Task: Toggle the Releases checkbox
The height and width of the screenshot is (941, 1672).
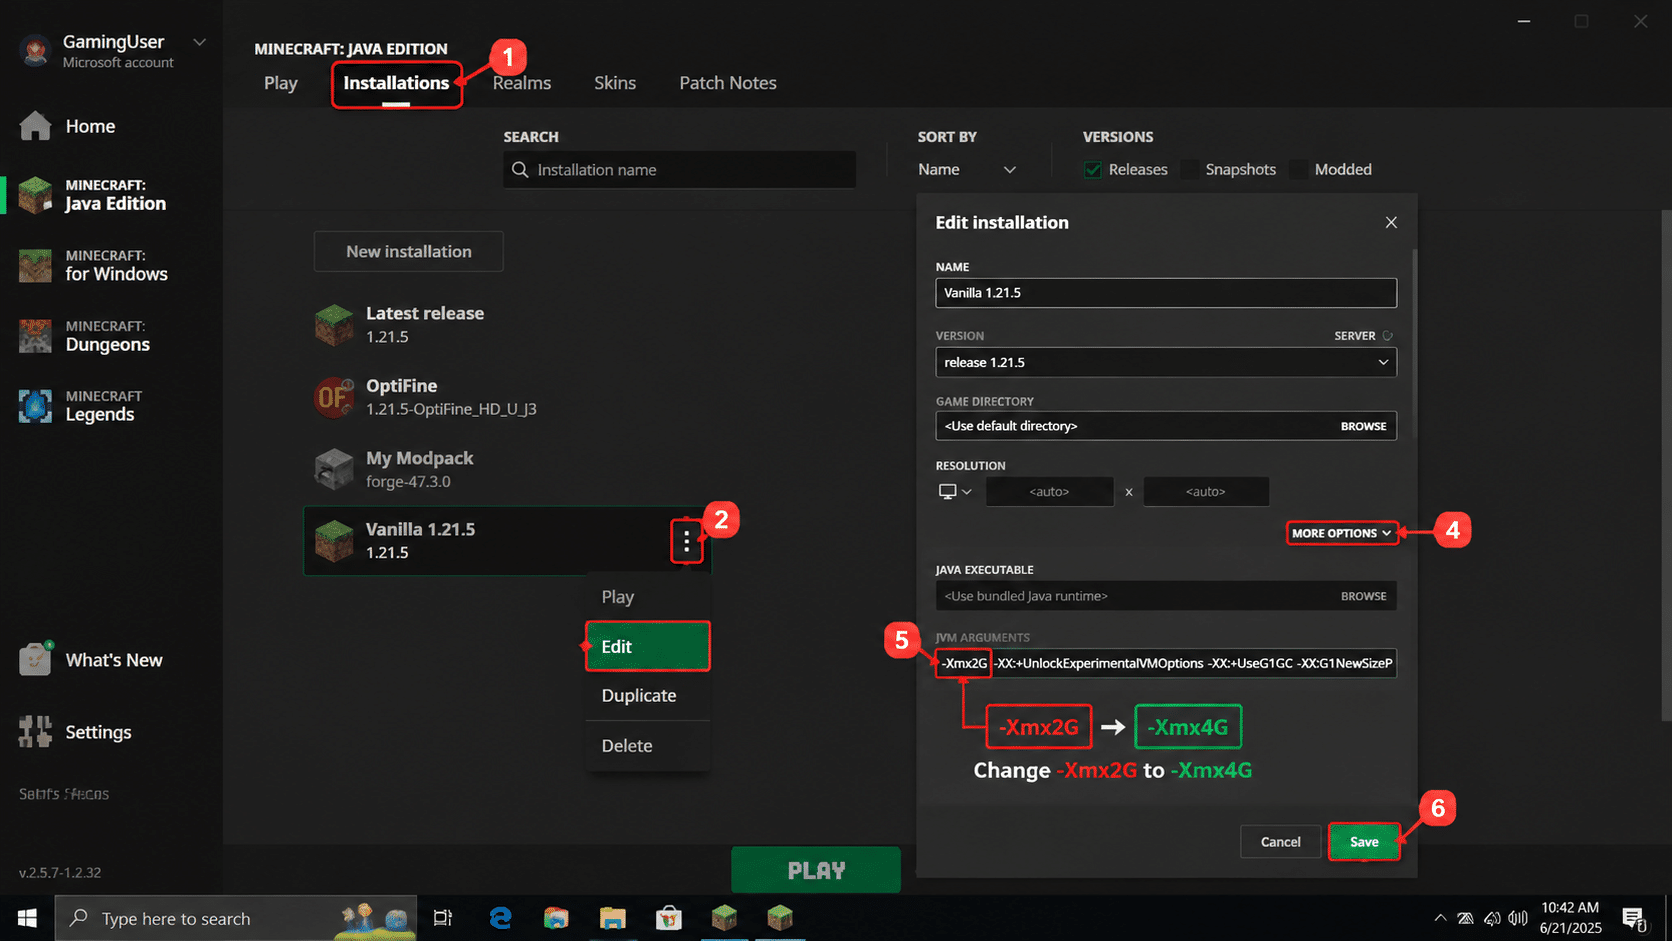Action: click(1093, 170)
